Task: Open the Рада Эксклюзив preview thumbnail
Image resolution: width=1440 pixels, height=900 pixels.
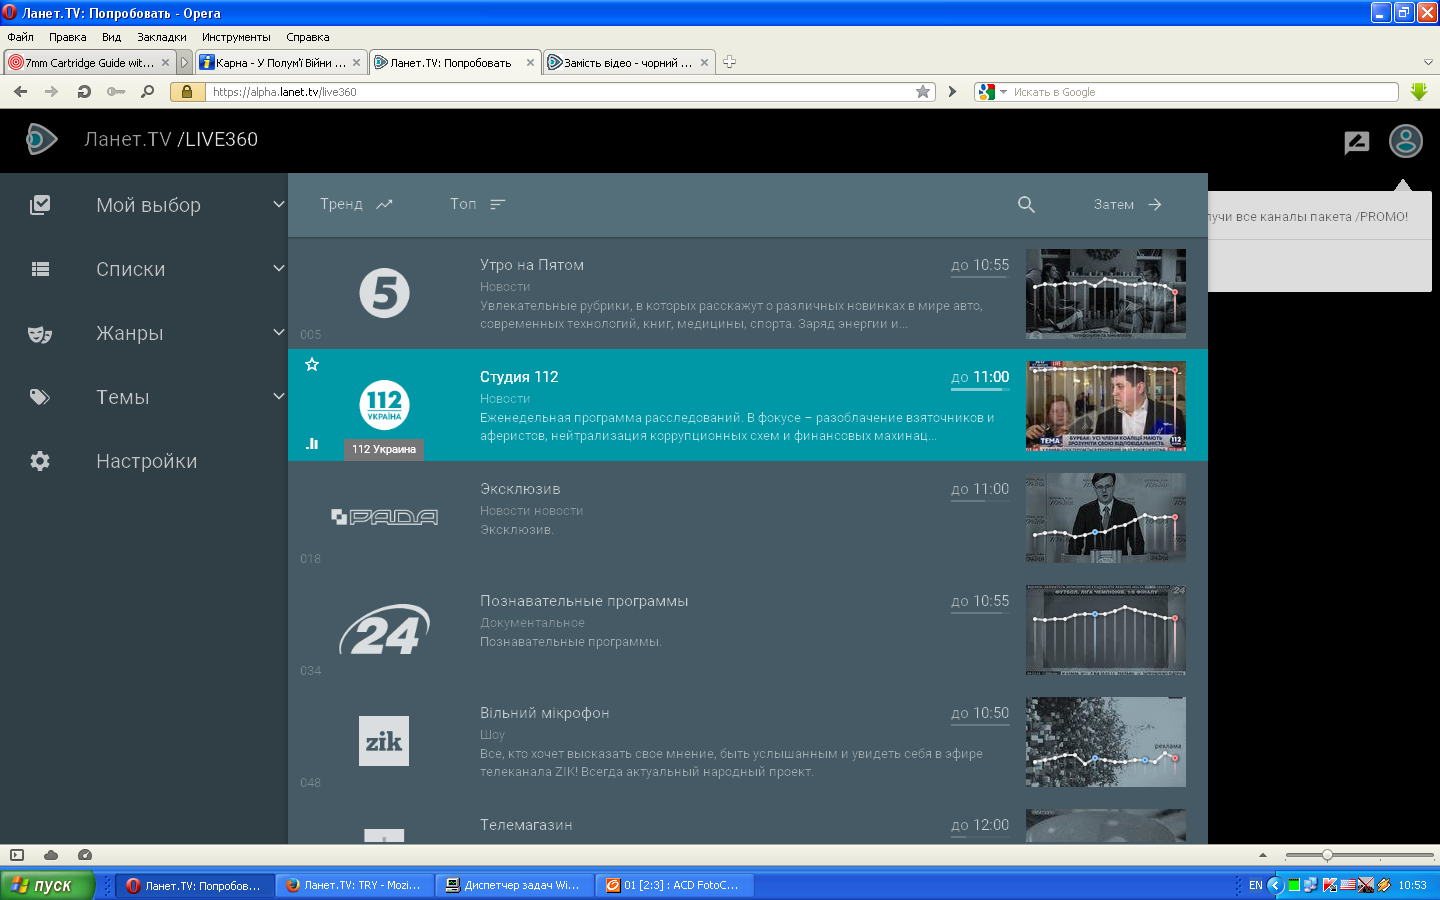Action: point(1105,517)
